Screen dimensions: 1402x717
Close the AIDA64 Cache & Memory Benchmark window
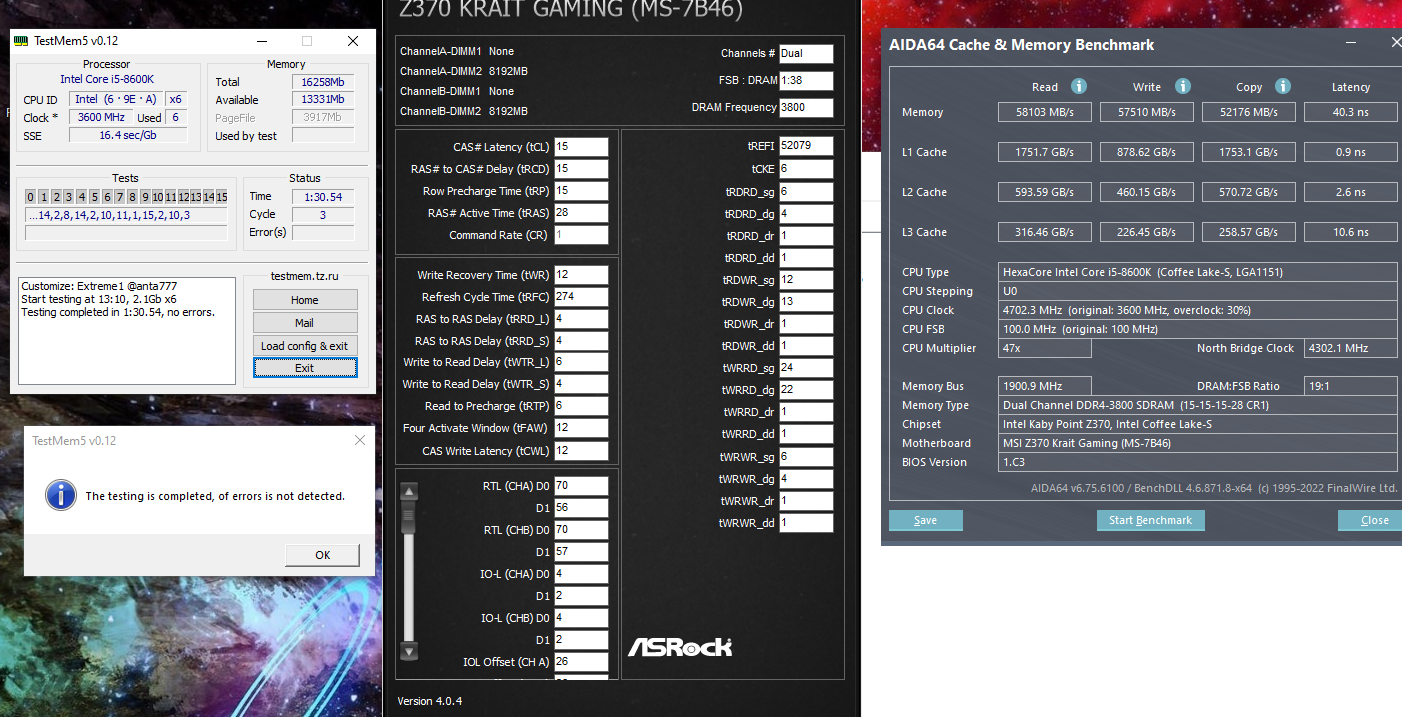[x=1396, y=43]
